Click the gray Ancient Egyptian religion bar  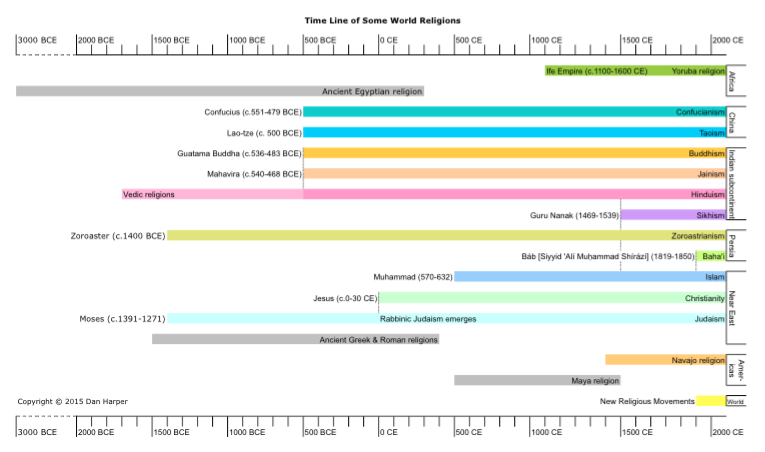coord(219,91)
